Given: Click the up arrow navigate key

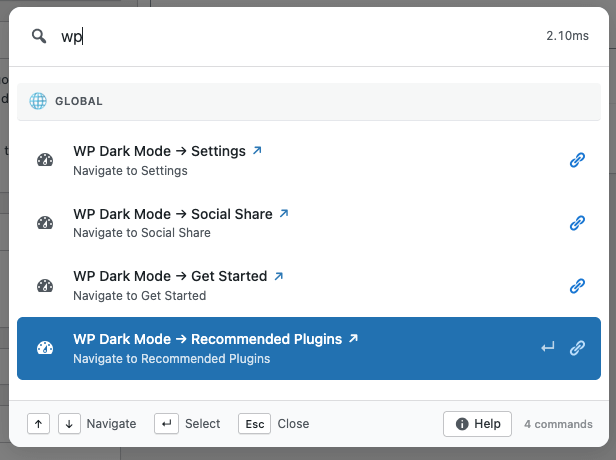Looking at the screenshot, I should point(38,424).
